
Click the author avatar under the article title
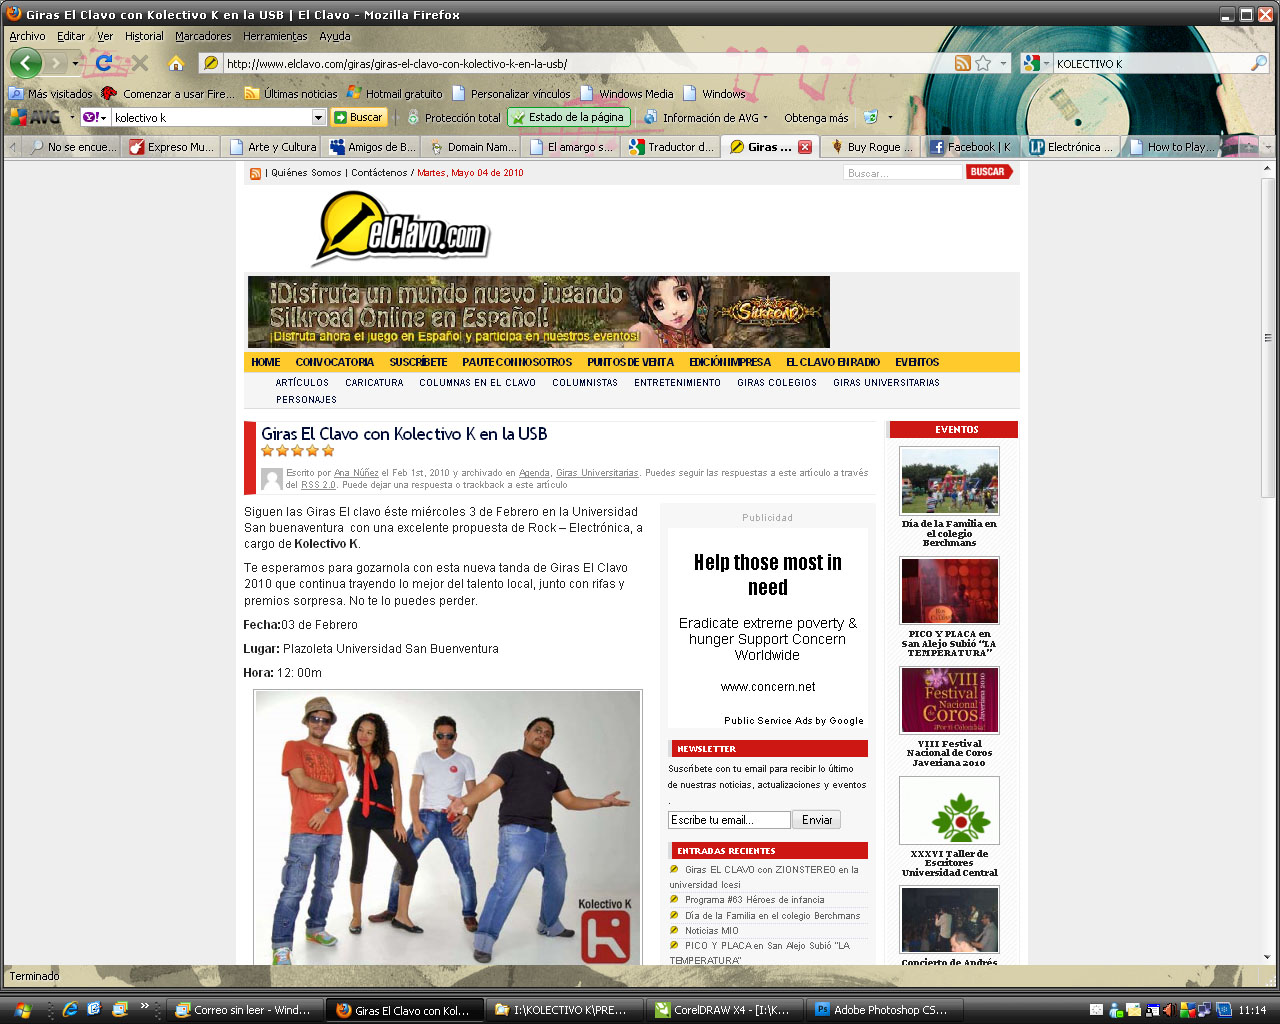click(x=272, y=479)
